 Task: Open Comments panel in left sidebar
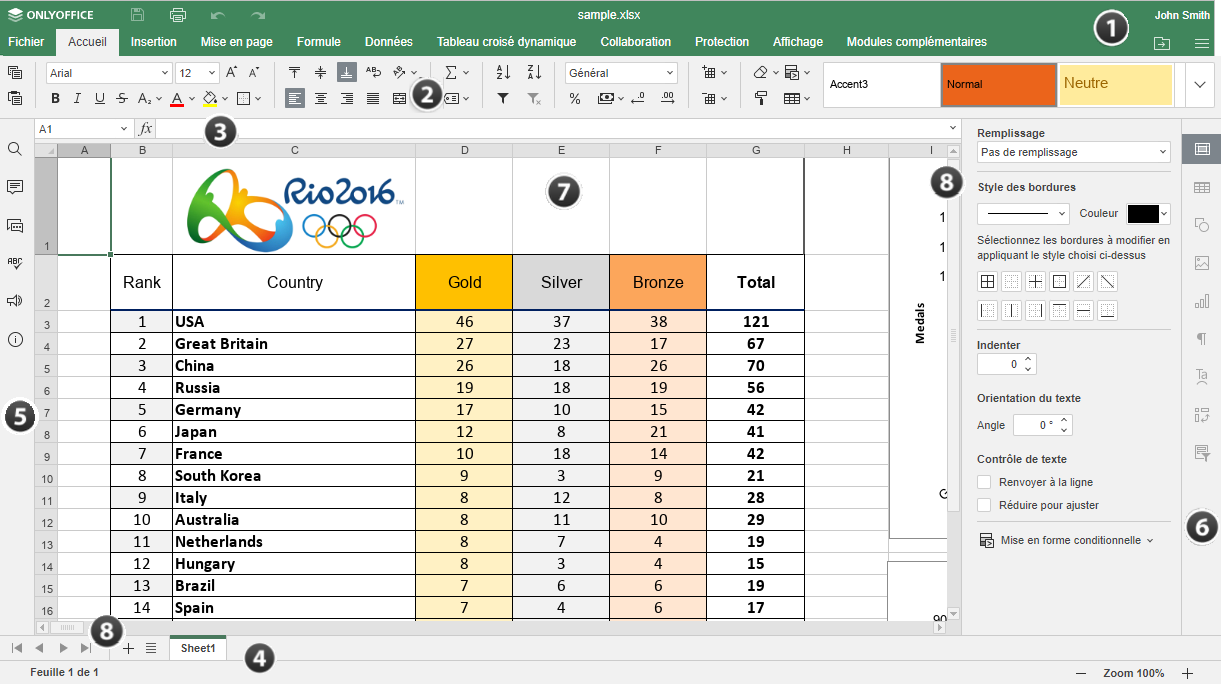pyautogui.click(x=15, y=187)
